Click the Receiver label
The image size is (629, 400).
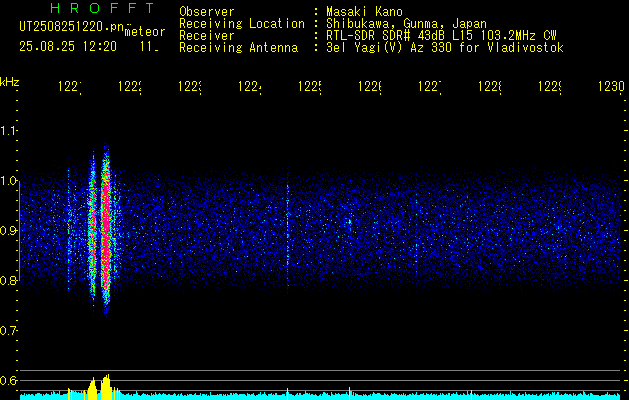point(207,36)
